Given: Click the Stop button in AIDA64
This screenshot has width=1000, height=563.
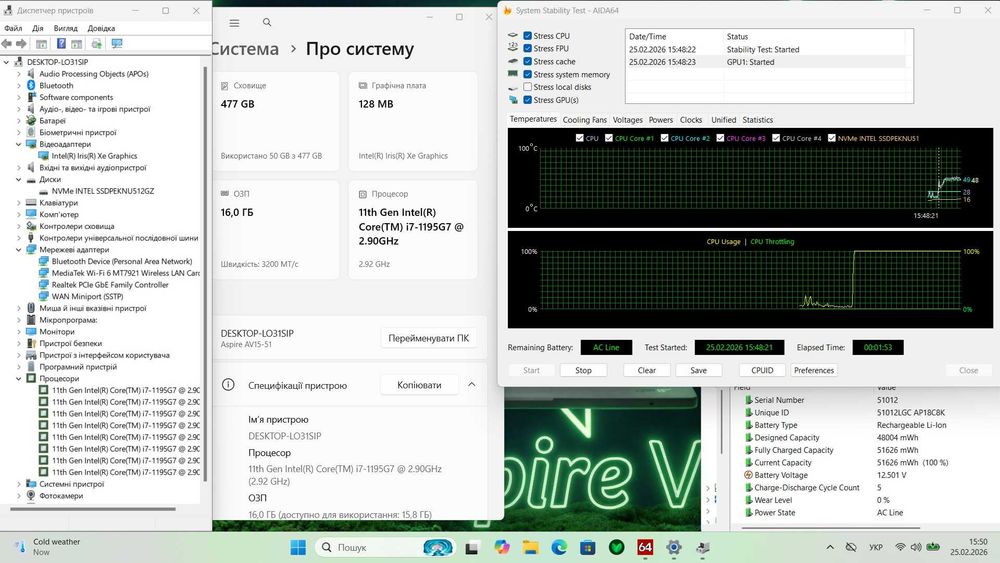Looking at the screenshot, I should (x=583, y=370).
